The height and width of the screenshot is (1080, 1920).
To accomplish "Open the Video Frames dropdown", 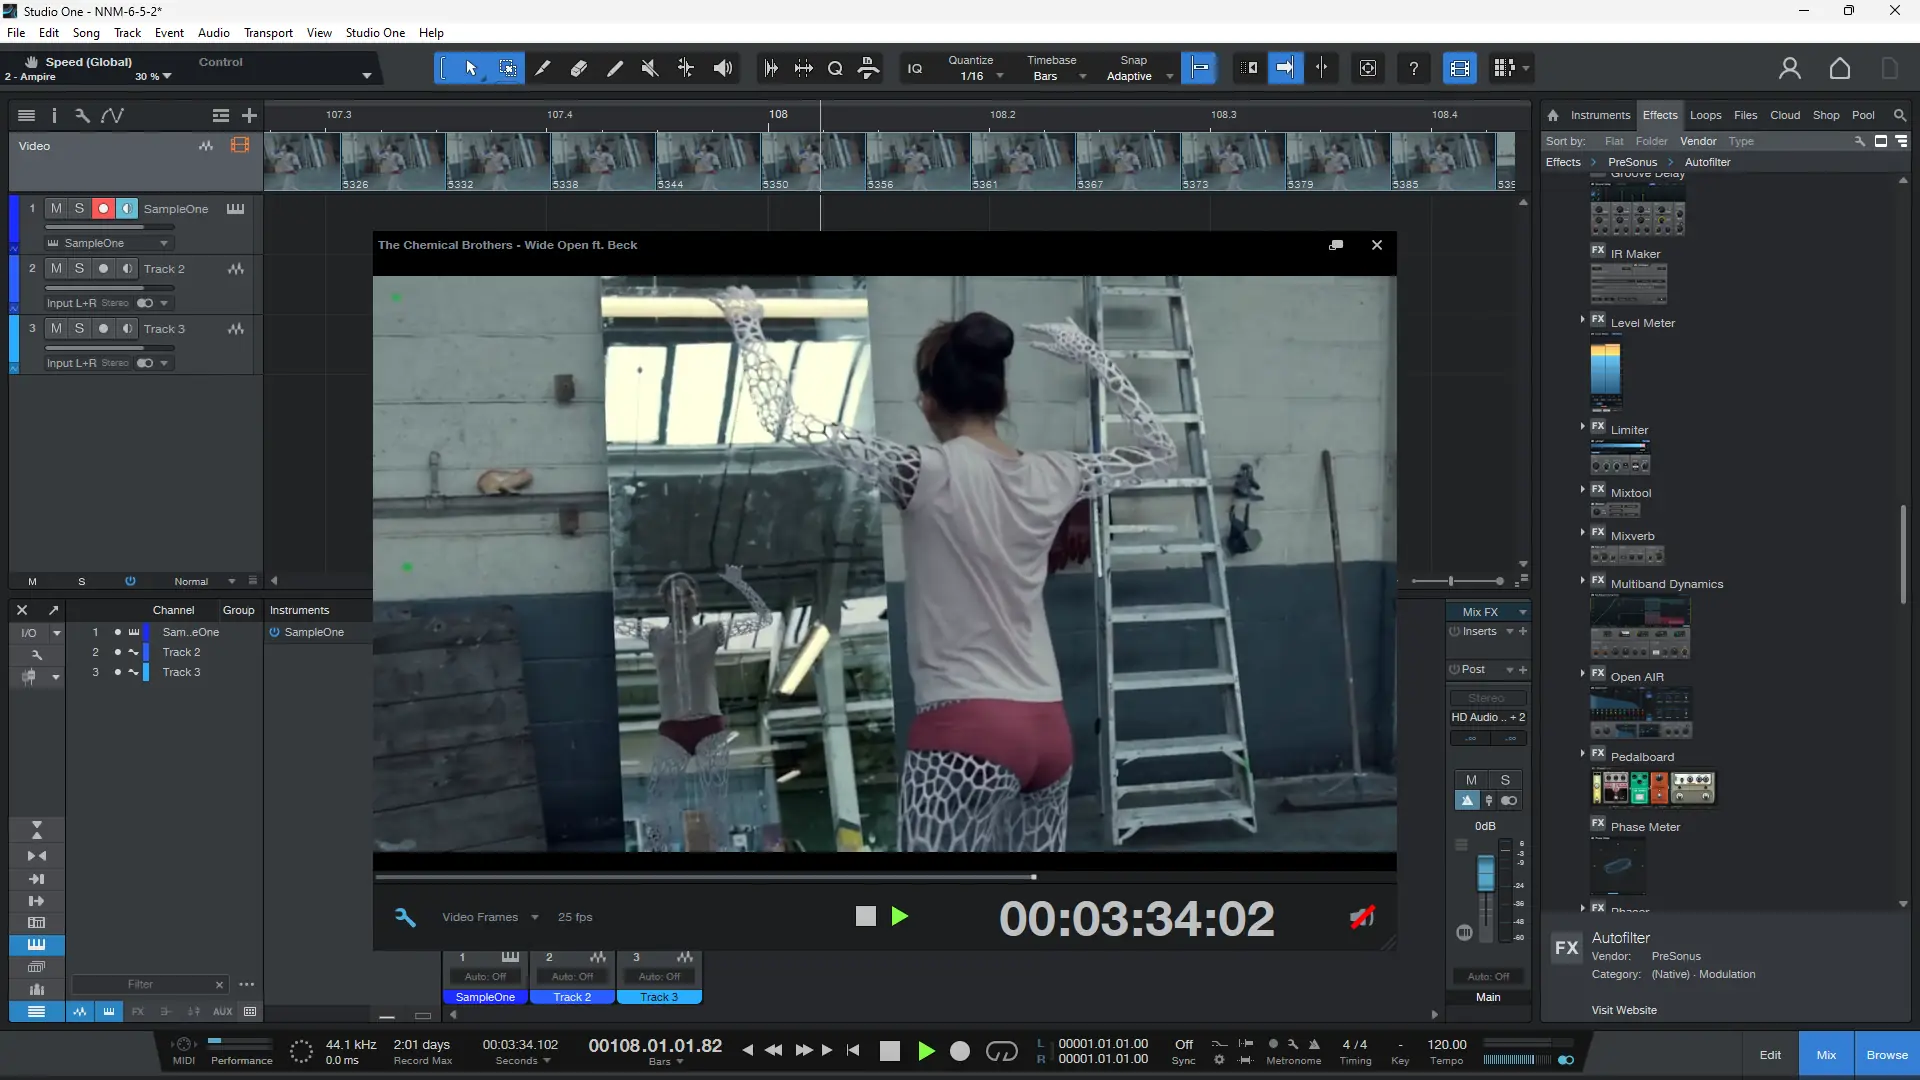I will [x=490, y=917].
